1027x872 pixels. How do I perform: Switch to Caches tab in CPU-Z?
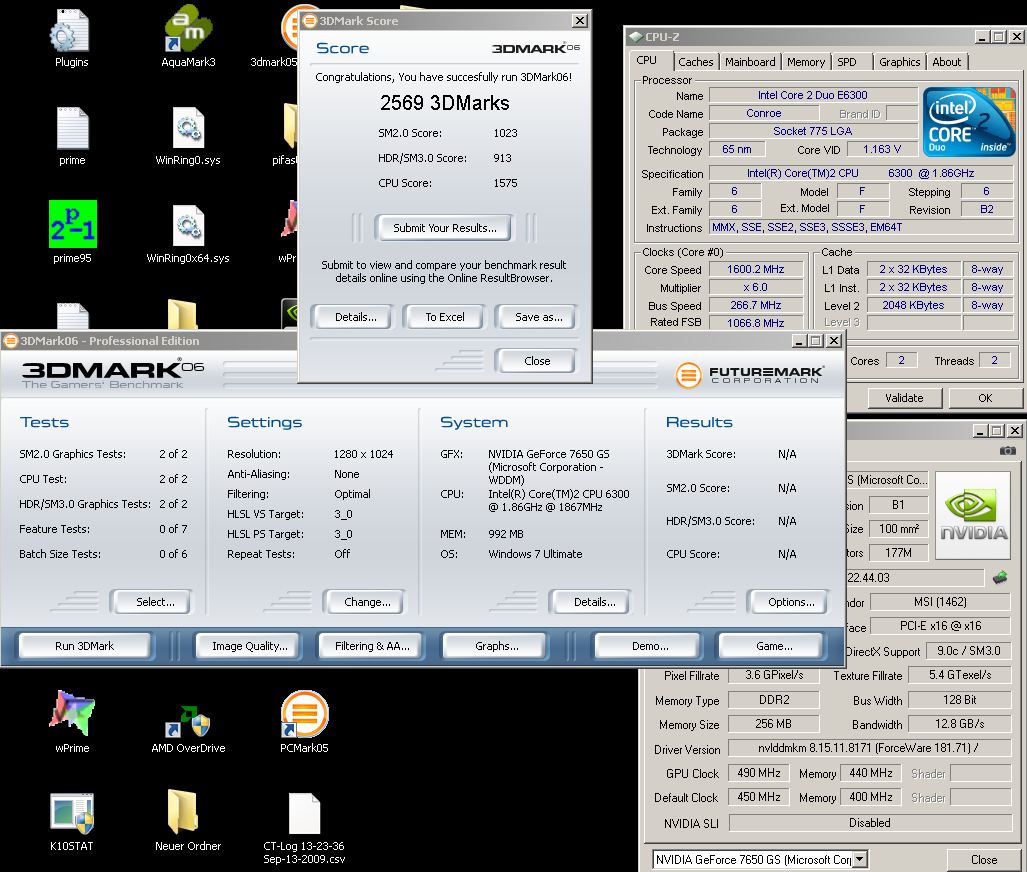click(x=696, y=62)
